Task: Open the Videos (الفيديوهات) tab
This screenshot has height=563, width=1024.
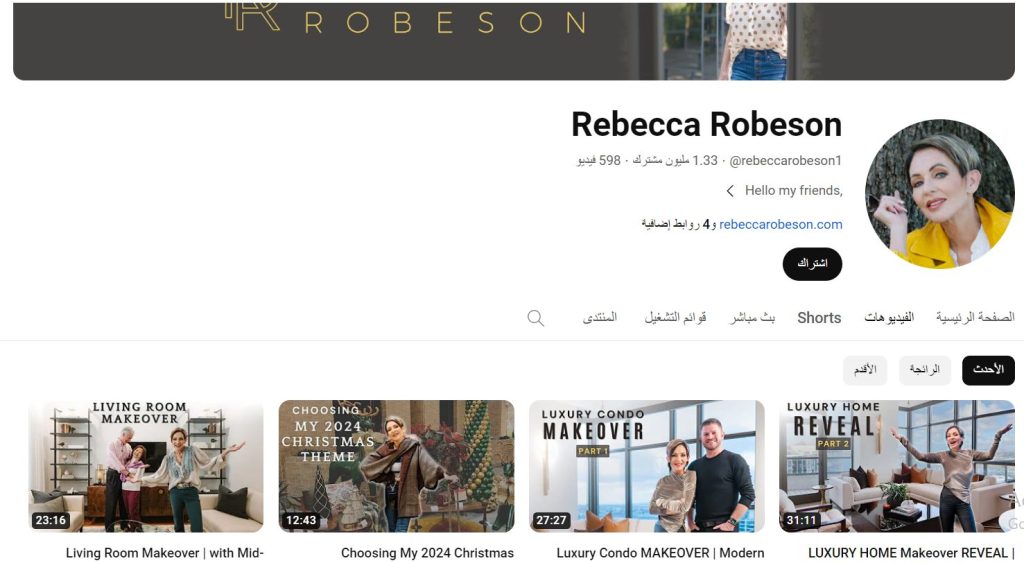Action: pyautogui.click(x=889, y=318)
